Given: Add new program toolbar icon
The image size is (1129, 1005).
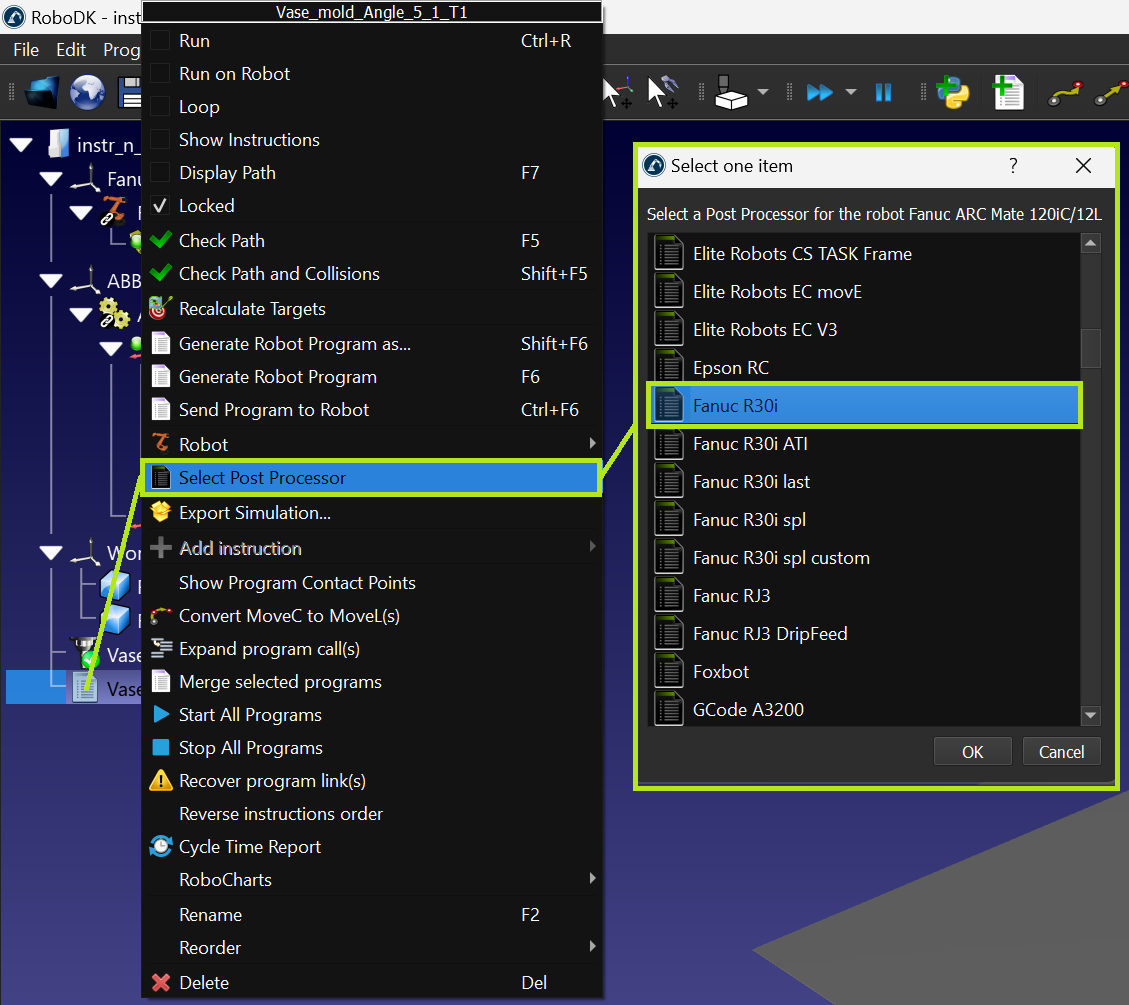Looking at the screenshot, I should pos(1008,93).
